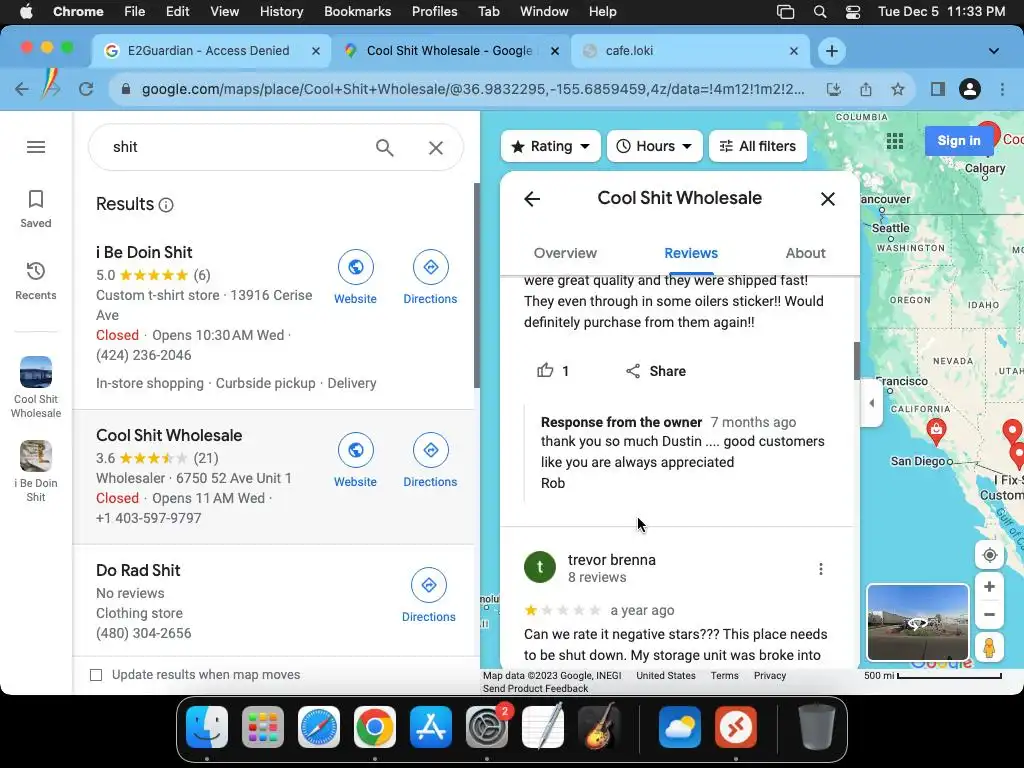The height and width of the screenshot is (768, 1024).
Task: Go back in Chrome
Action: pyautogui.click(x=22, y=89)
